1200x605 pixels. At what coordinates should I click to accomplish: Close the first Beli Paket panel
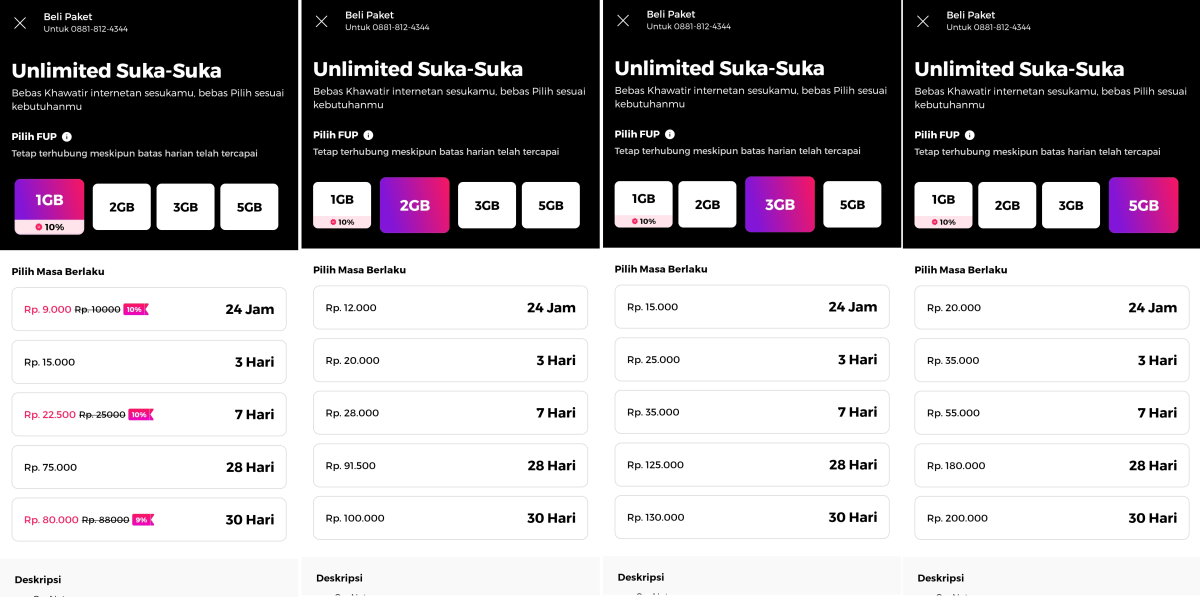pyautogui.click(x=20, y=21)
